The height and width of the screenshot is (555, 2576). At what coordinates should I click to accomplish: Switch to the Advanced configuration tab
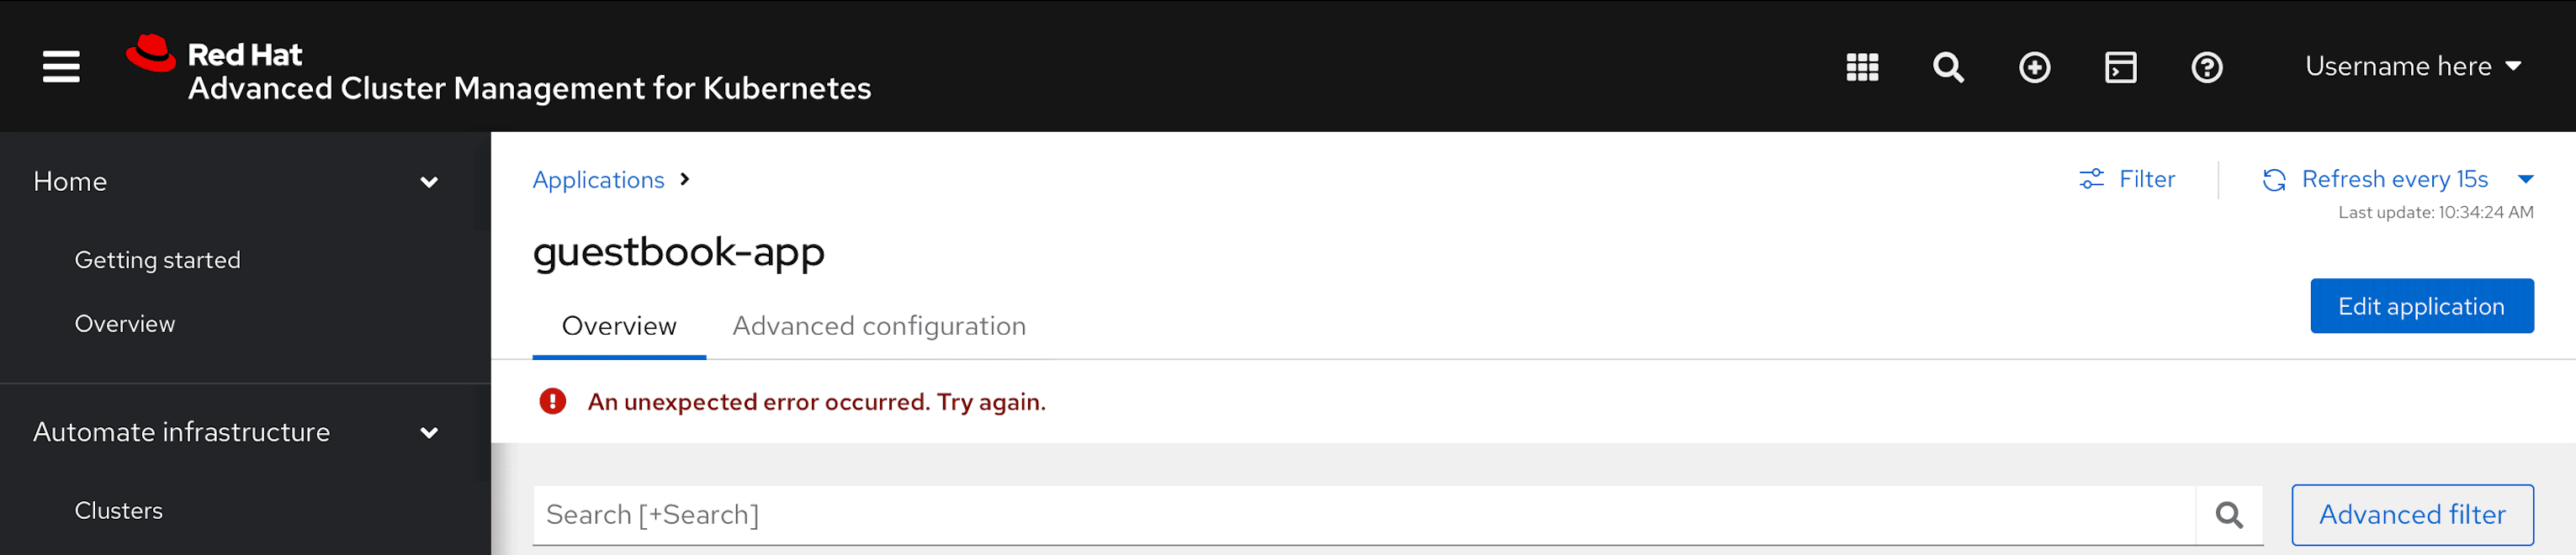point(879,326)
